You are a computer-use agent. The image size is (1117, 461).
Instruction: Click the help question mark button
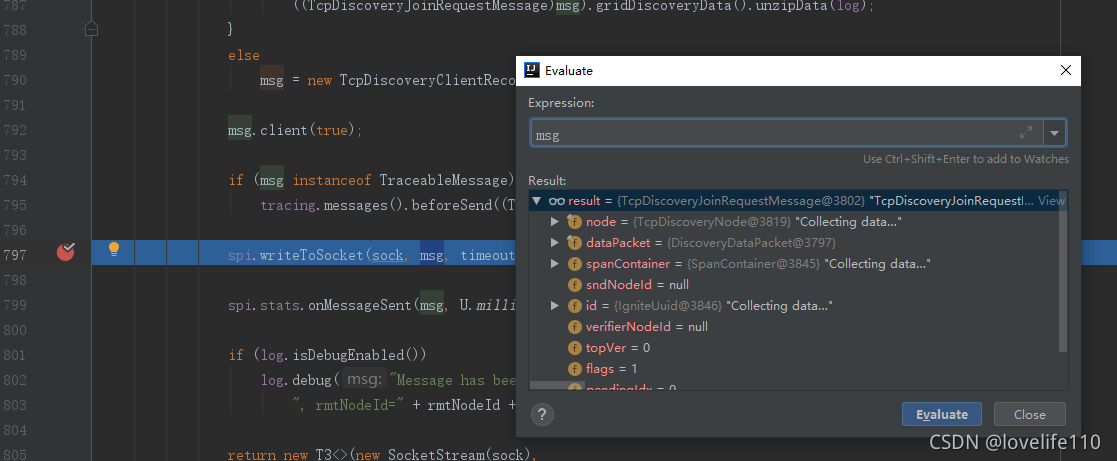coord(542,414)
